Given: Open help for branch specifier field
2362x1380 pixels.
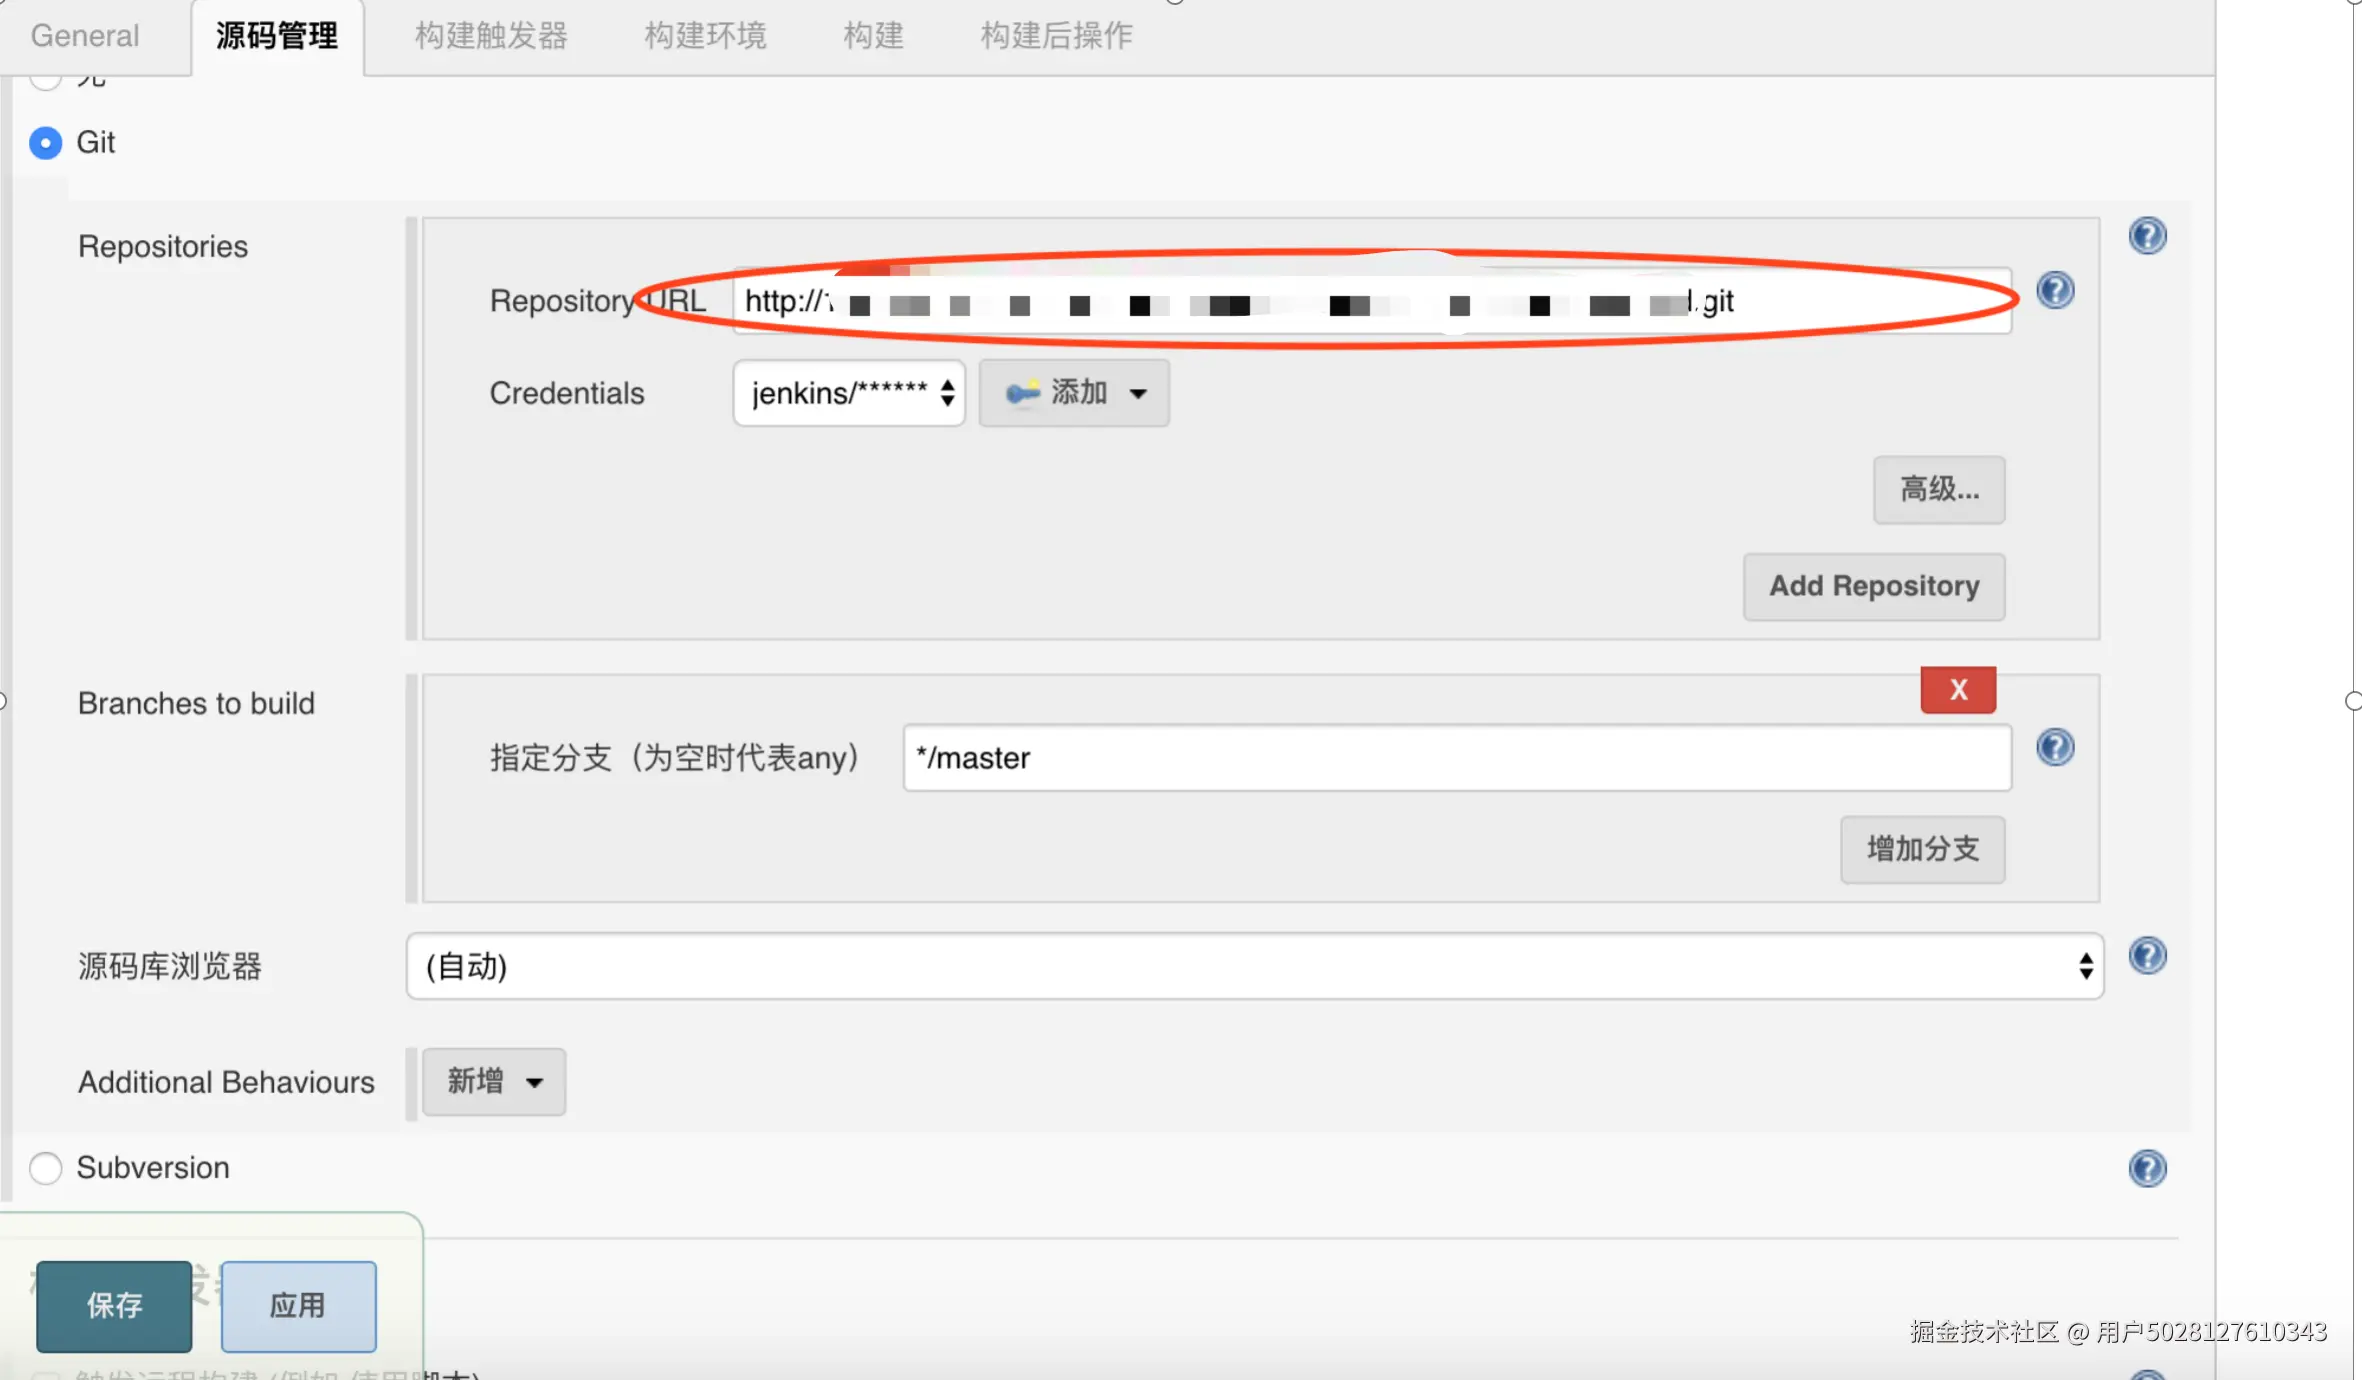Looking at the screenshot, I should 2055,748.
